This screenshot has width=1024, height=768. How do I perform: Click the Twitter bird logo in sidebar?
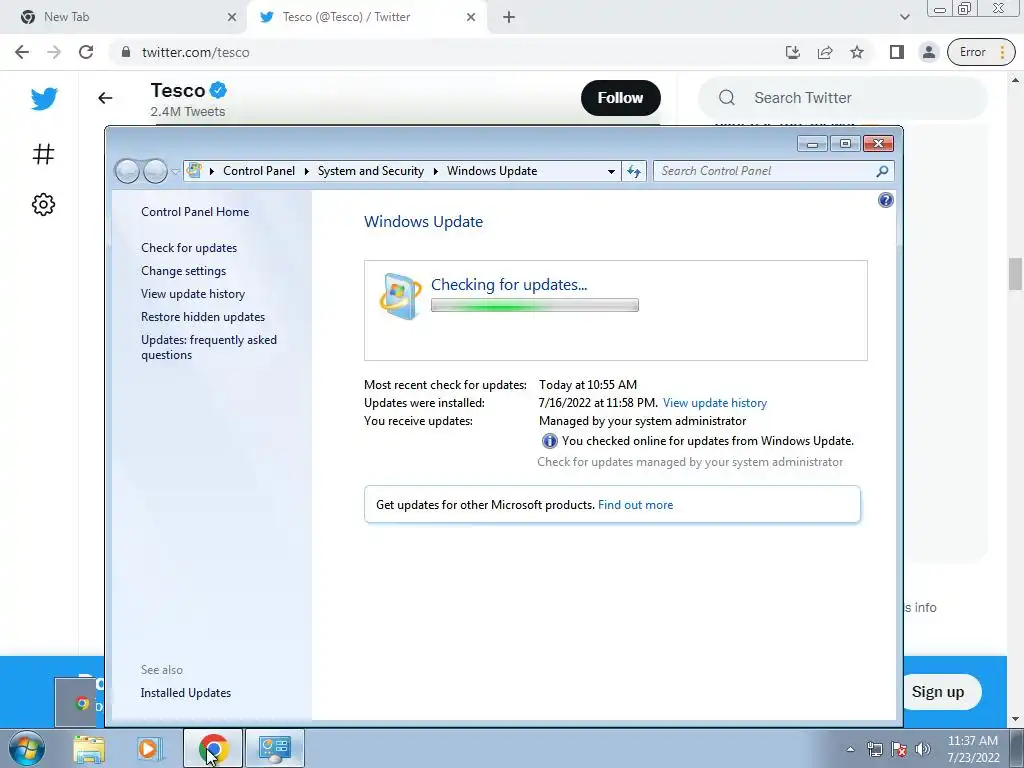tap(44, 99)
